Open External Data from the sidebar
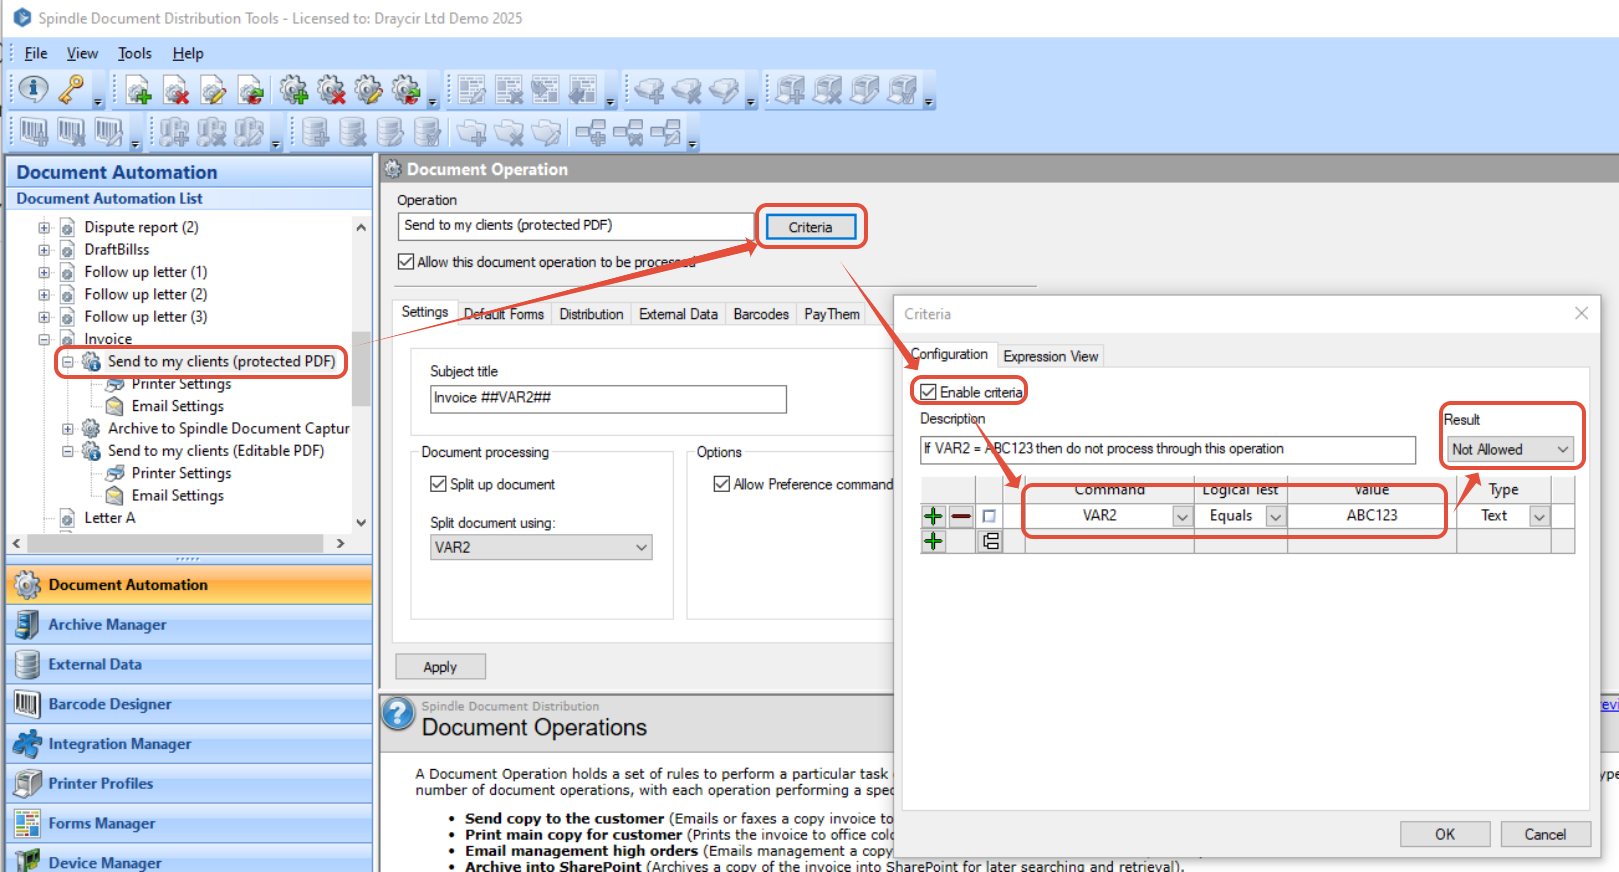The image size is (1619, 872). 190,665
